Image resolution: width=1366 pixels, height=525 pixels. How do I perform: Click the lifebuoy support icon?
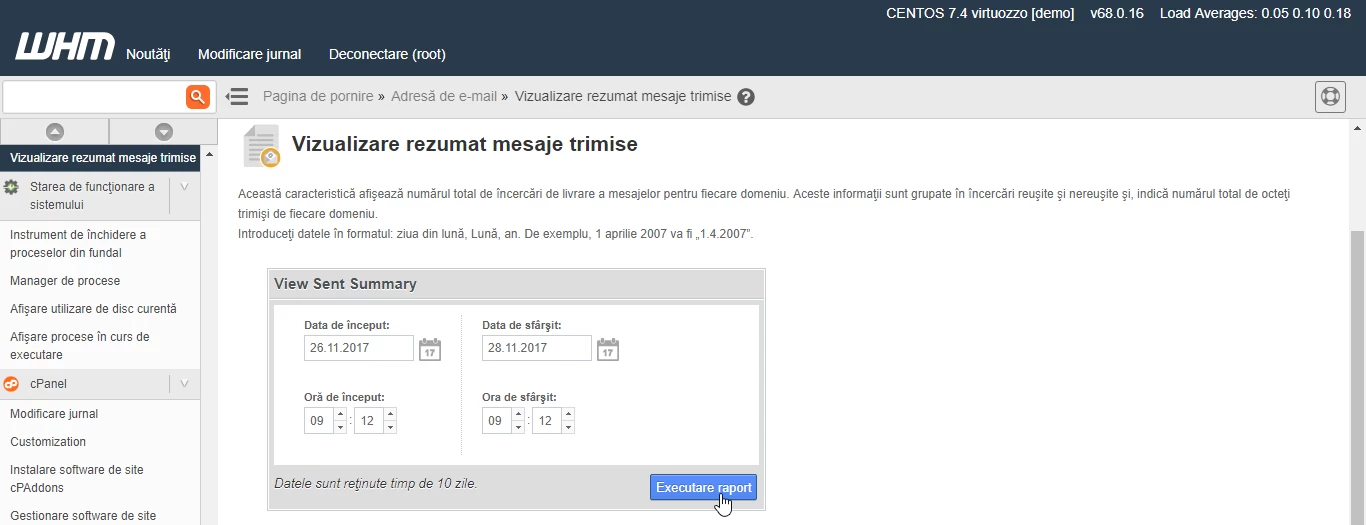(x=1329, y=97)
